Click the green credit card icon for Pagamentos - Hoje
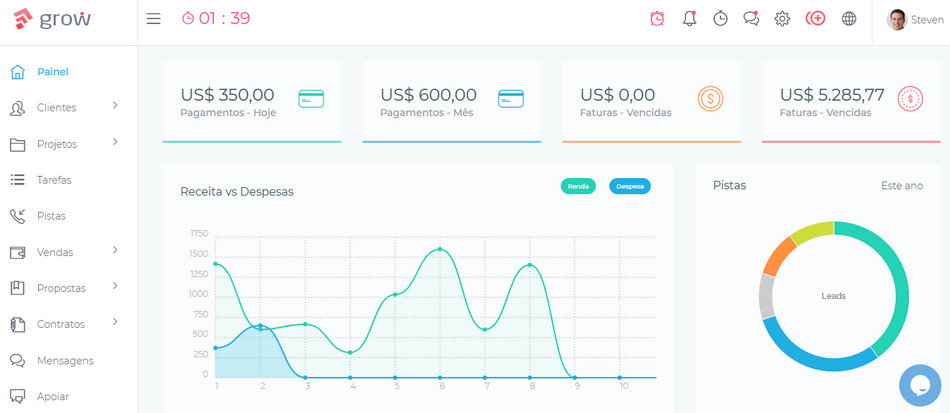Image resolution: width=950 pixels, height=413 pixels. 311,99
